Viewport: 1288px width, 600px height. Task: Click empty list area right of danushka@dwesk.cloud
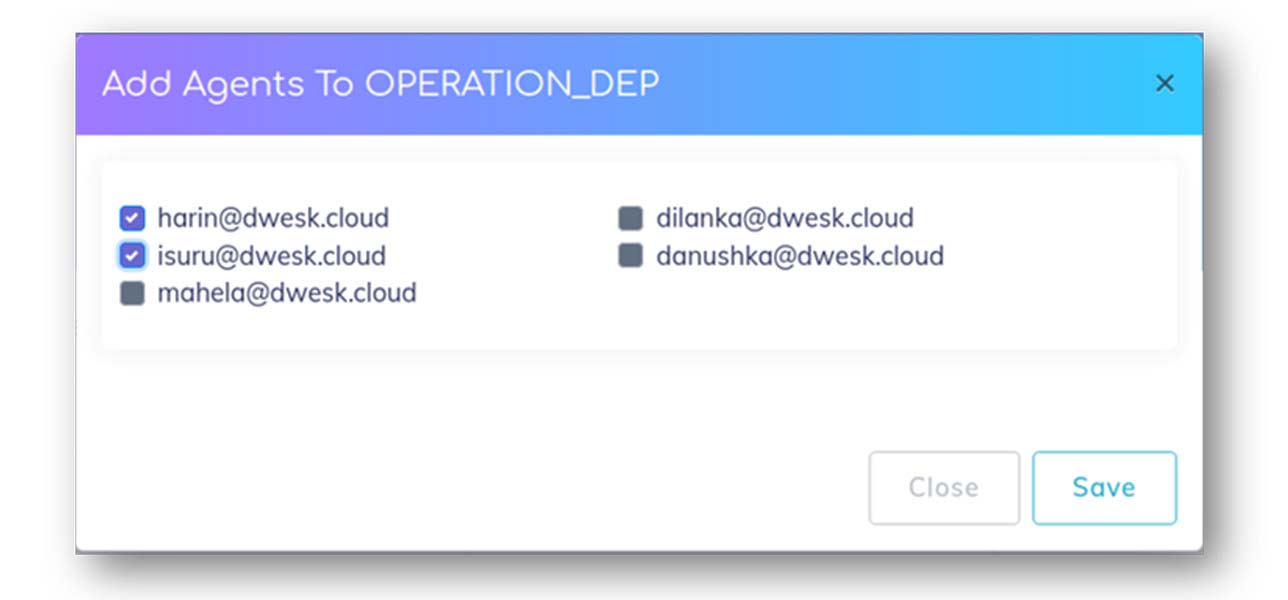[1060, 256]
